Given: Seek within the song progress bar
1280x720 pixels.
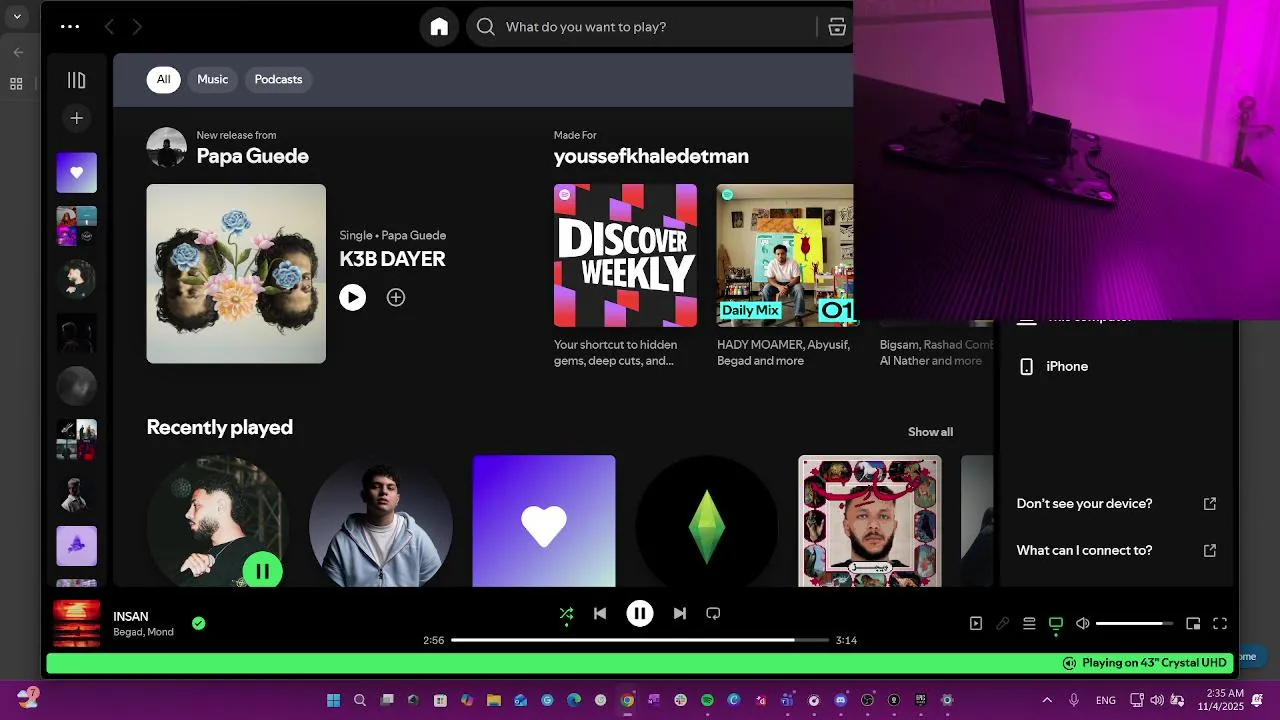Looking at the screenshot, I should pyautogui.click(x=640, y=640).
